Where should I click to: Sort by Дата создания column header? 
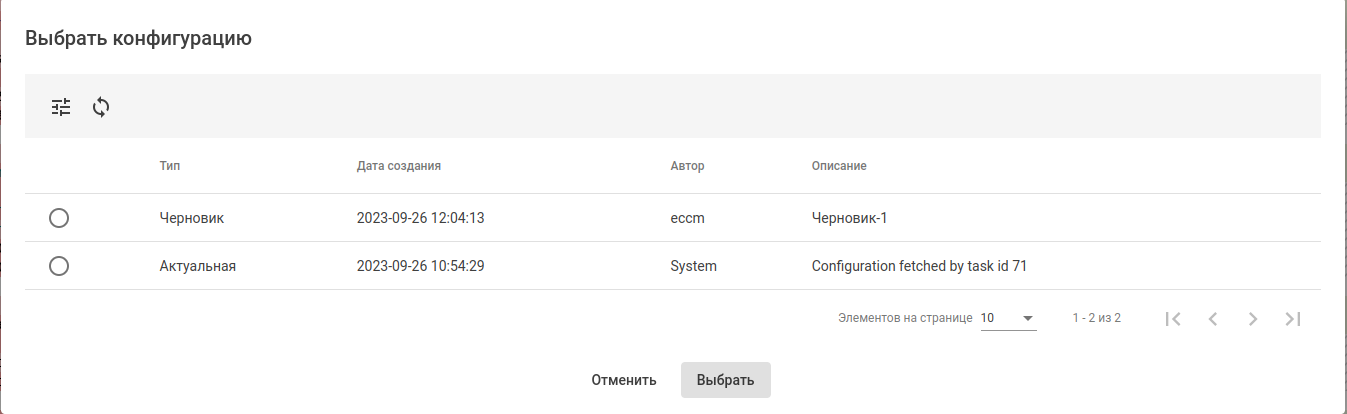(398, 166)
